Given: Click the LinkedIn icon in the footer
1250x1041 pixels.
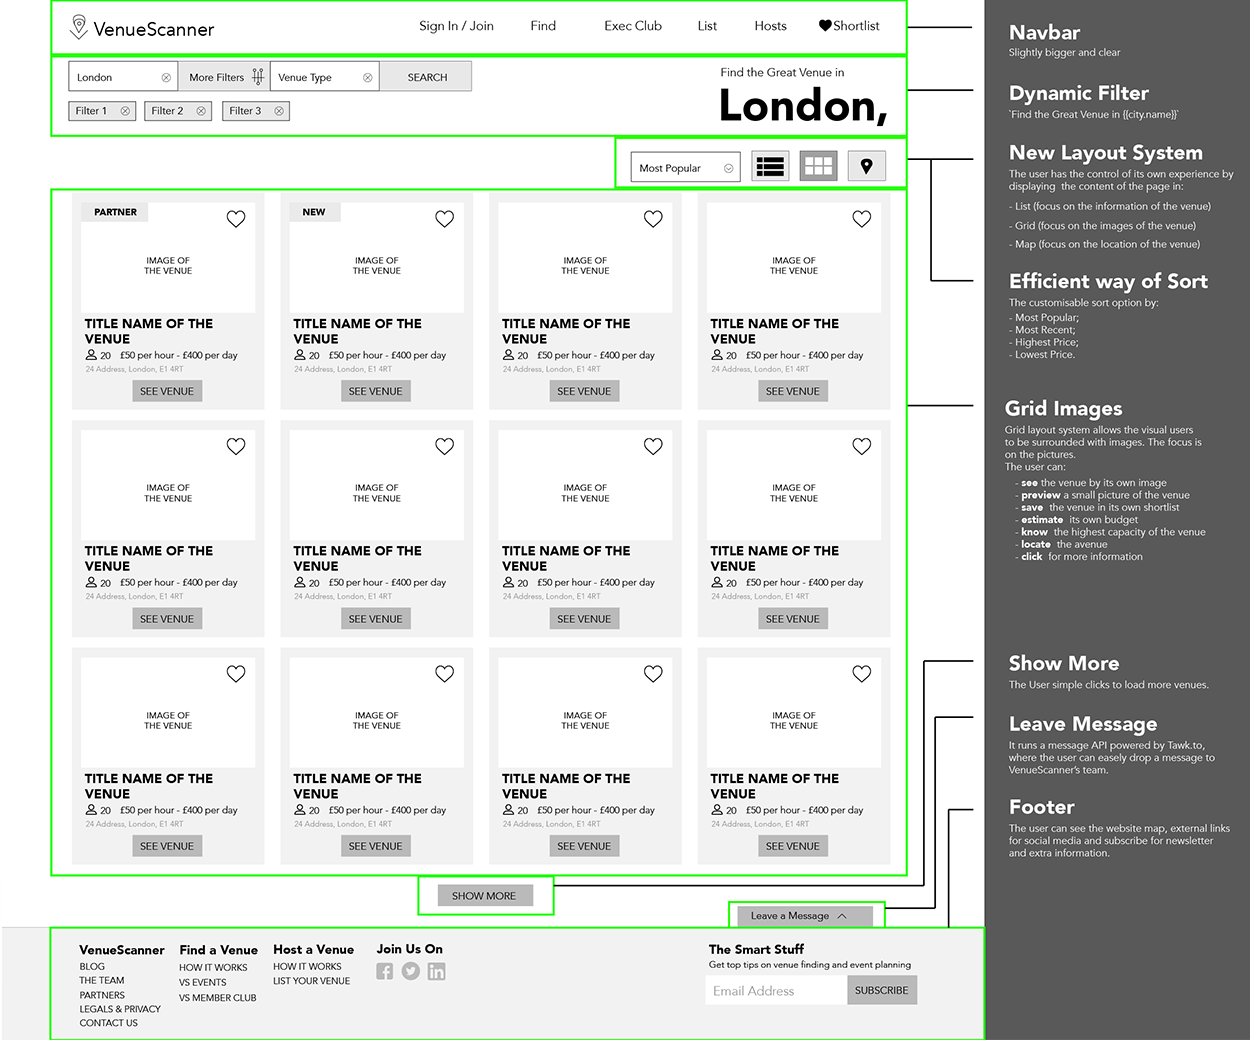Looking at the screenshot, I should [x=436, y=971].
